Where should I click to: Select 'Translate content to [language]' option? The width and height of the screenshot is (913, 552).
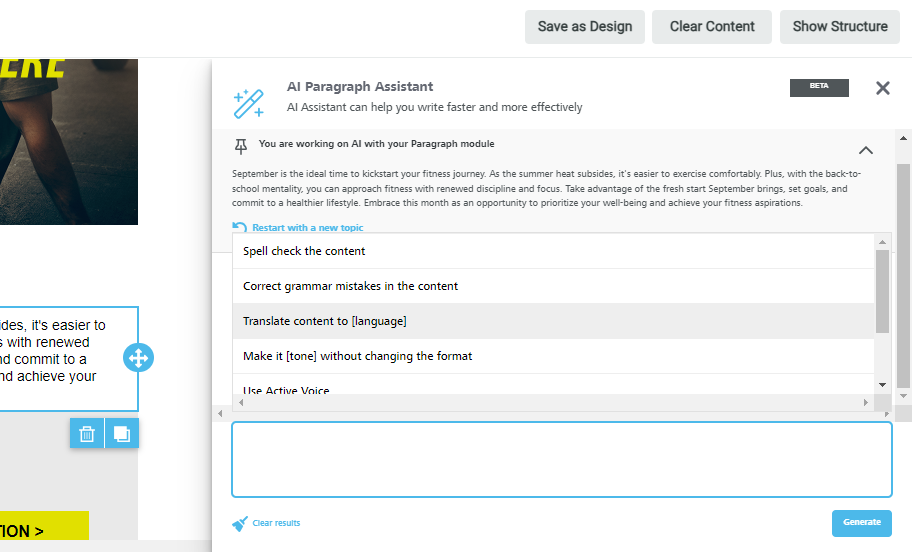coord(324,321)
